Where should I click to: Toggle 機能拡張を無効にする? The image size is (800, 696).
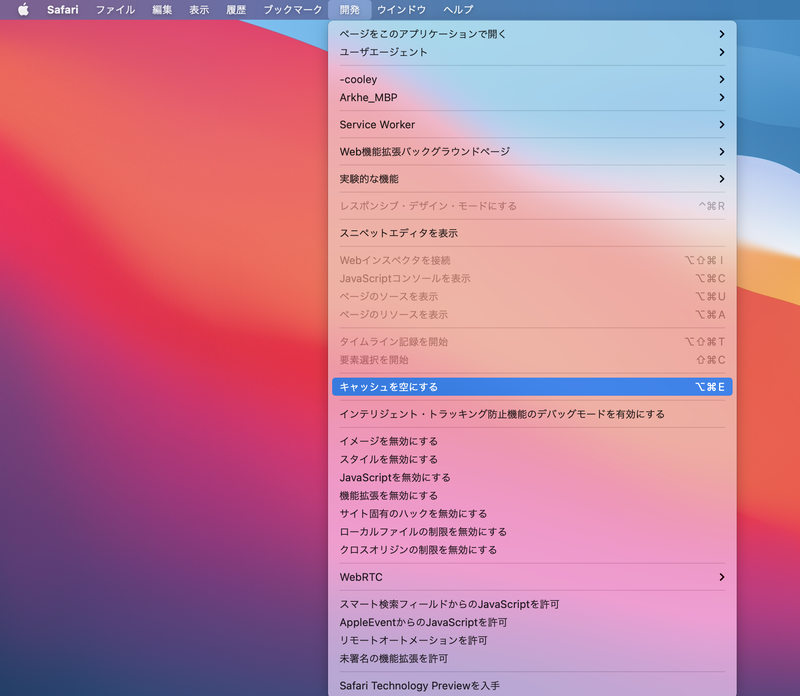pos(532,495)
